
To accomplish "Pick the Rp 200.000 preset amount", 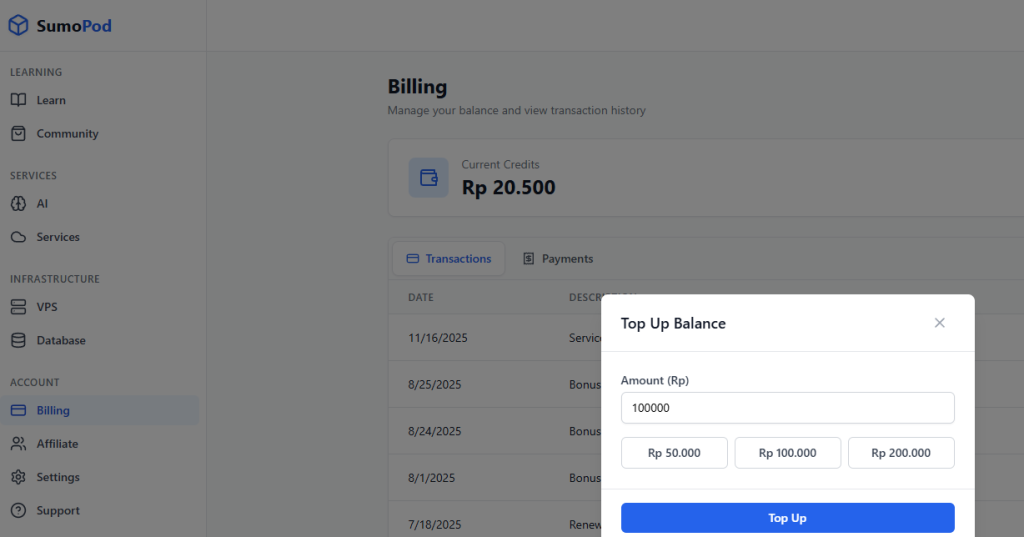I will coord(901,453).
